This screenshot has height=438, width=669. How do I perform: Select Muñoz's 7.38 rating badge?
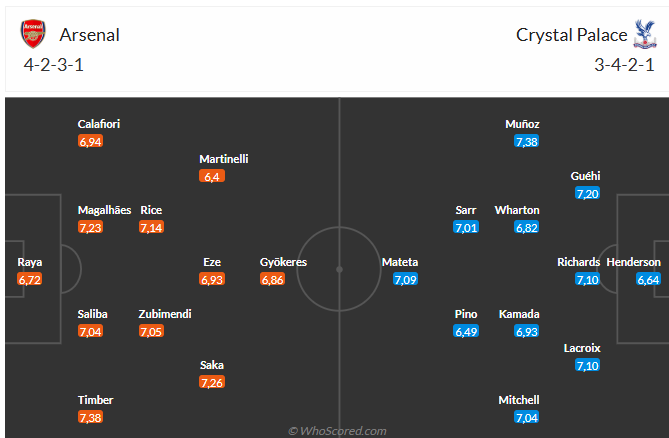tap(527, 141)
